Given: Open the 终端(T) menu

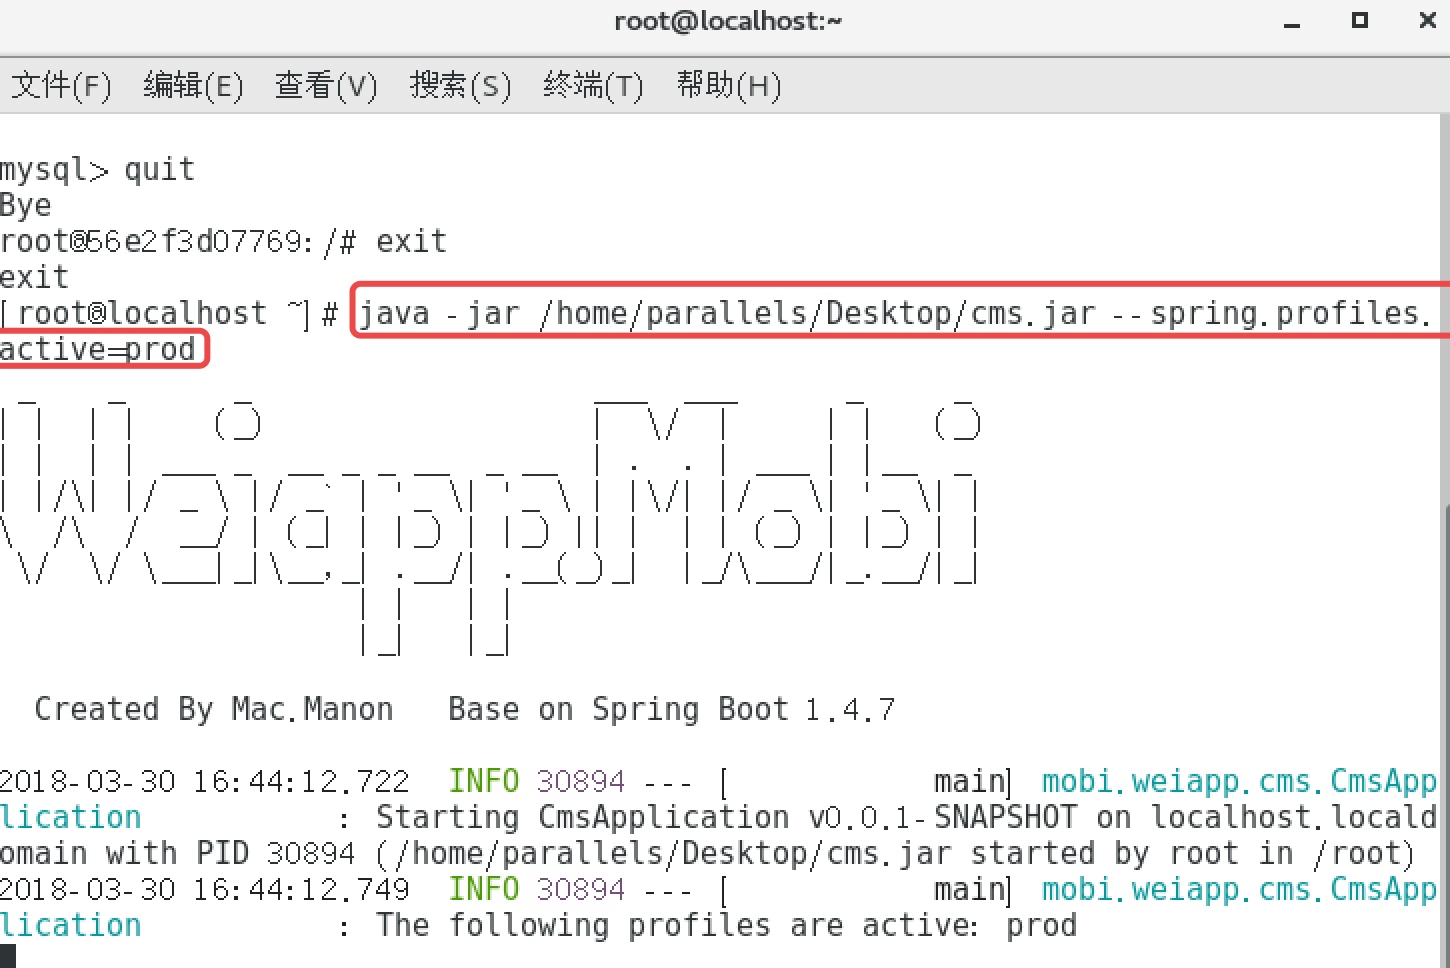Looking at the screenshot, I should pos(593,86).
